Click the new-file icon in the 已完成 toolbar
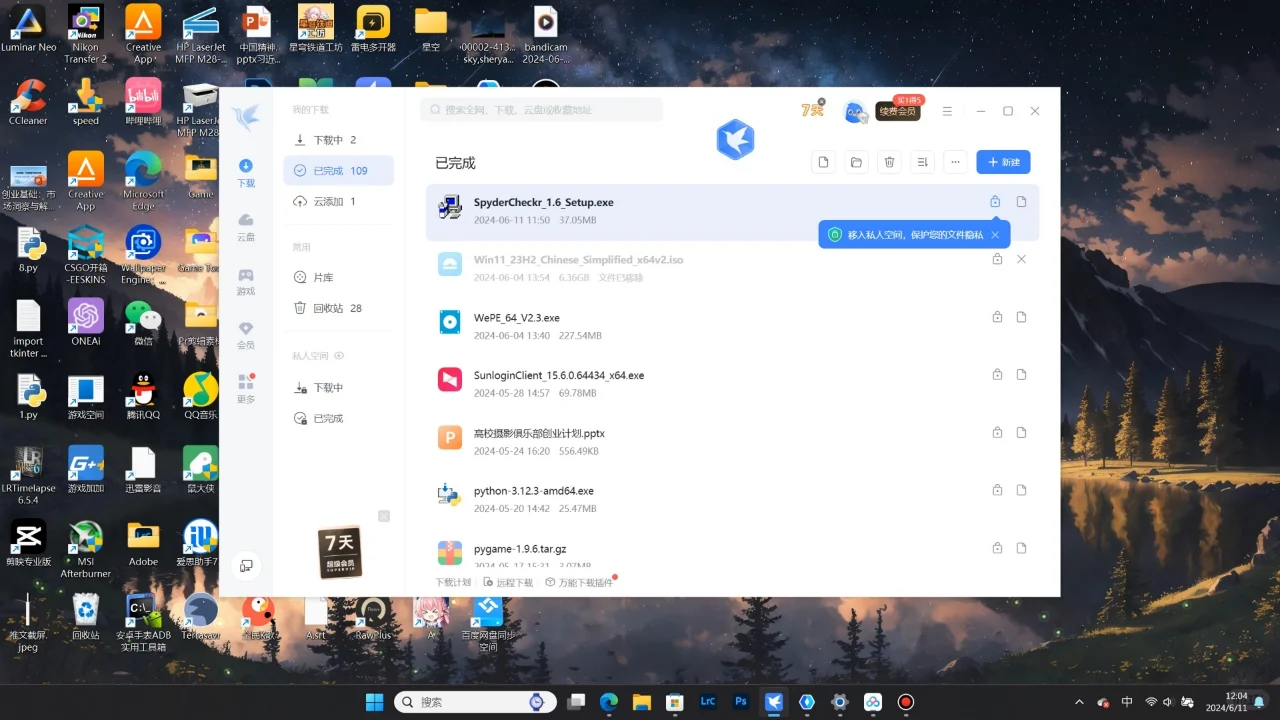This screenshot has height=720, width=1280. pos(823,162)
